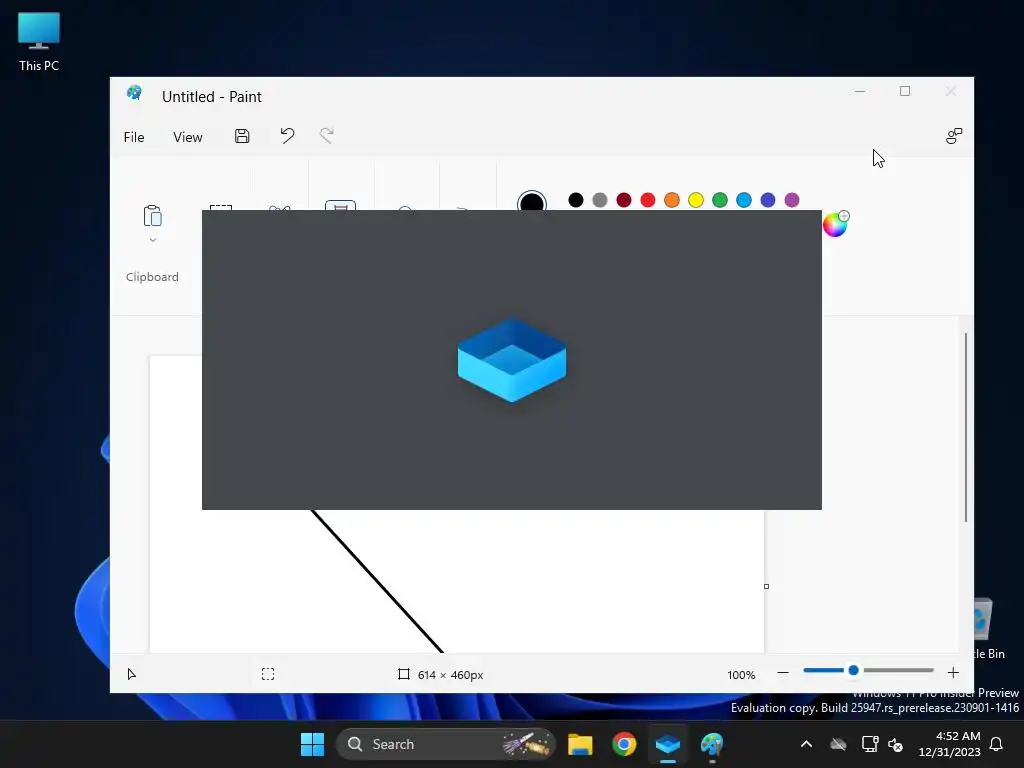Image resolution: width=1024 pixels, height=768 pixels.
Task: Click the muted volume tray icon
Action: [x=896, y=744]
